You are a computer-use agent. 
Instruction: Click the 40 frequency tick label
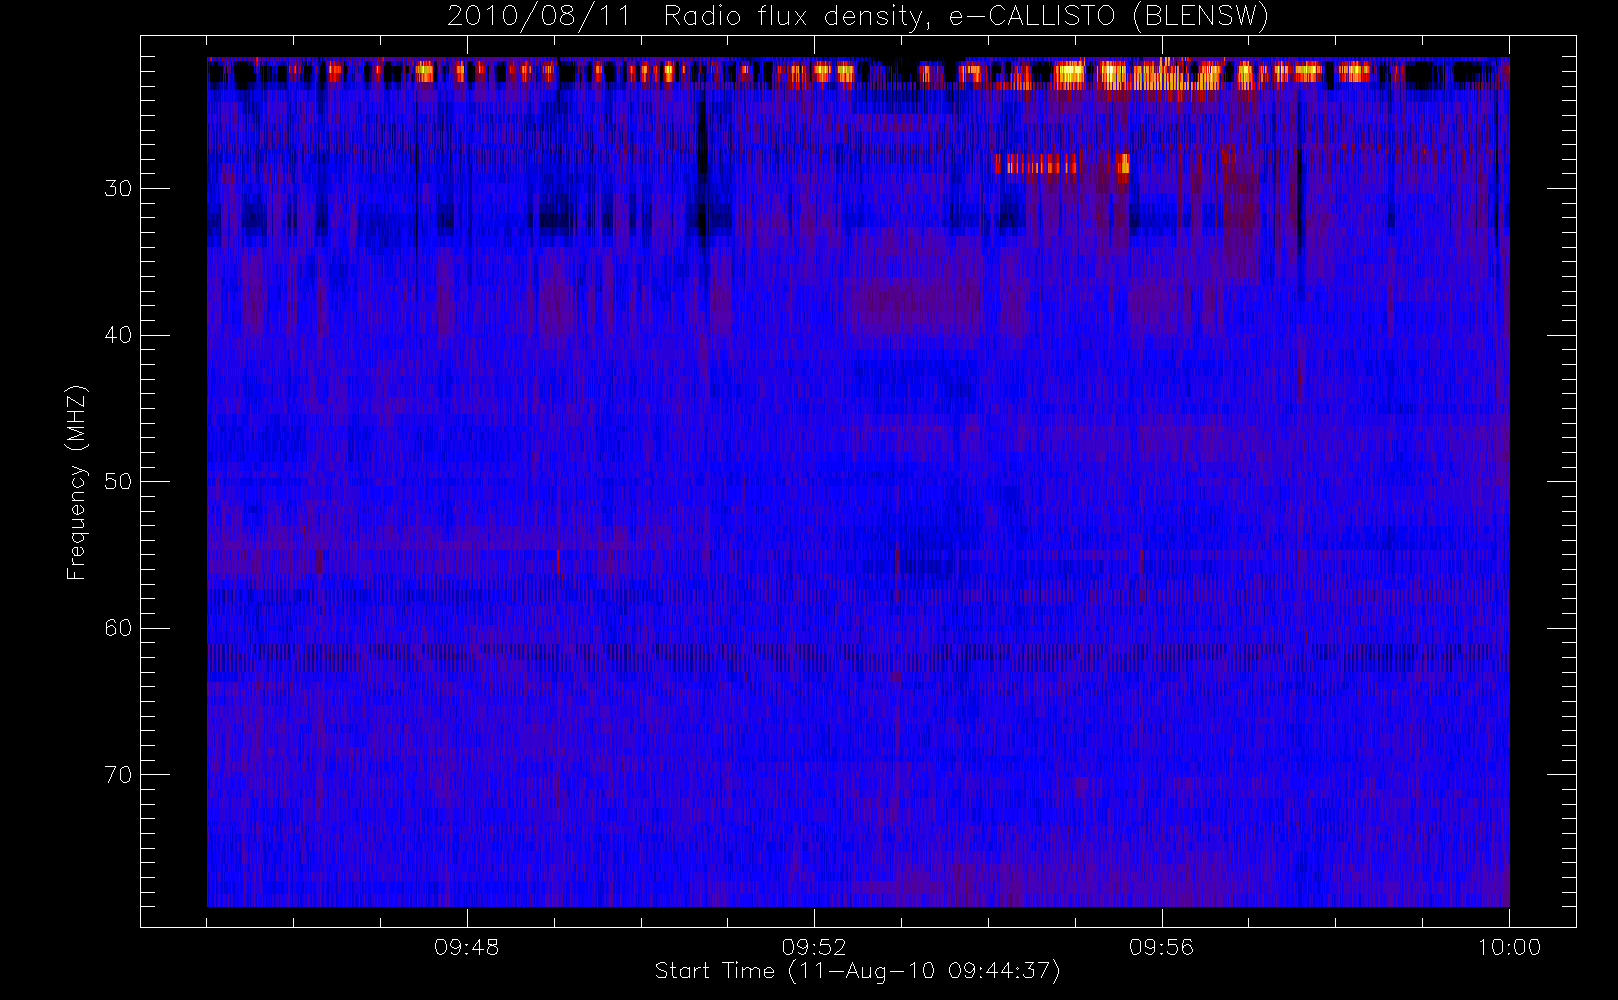[118, 335]
